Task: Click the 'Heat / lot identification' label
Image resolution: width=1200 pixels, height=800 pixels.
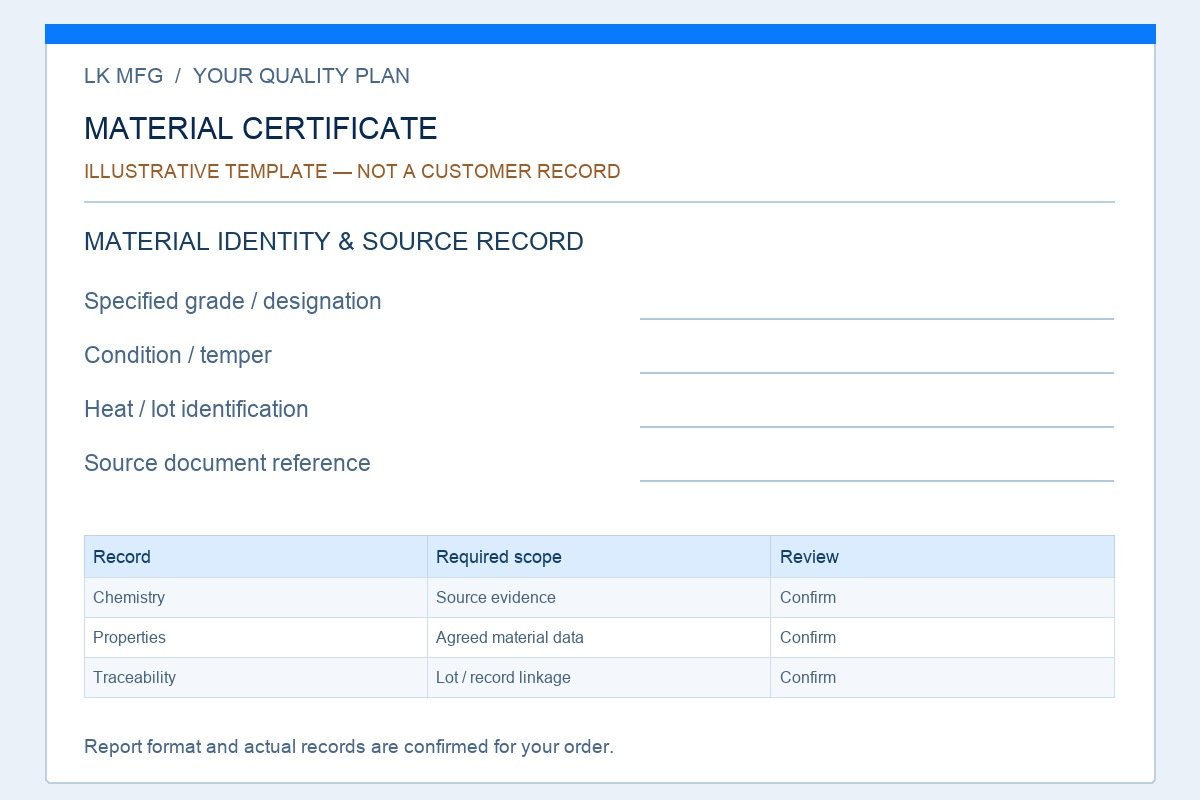Action: tap(196, 409)
